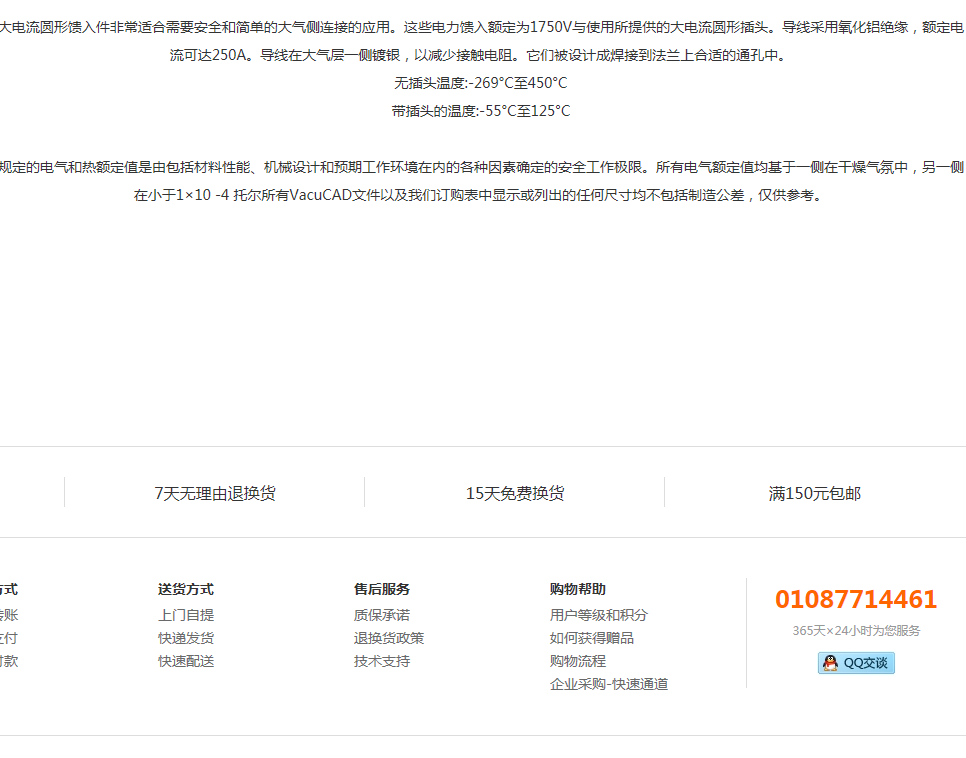This screenshot has width=966, height=758.
Task: Open the 上门自提 link
Action: point(186,615)
